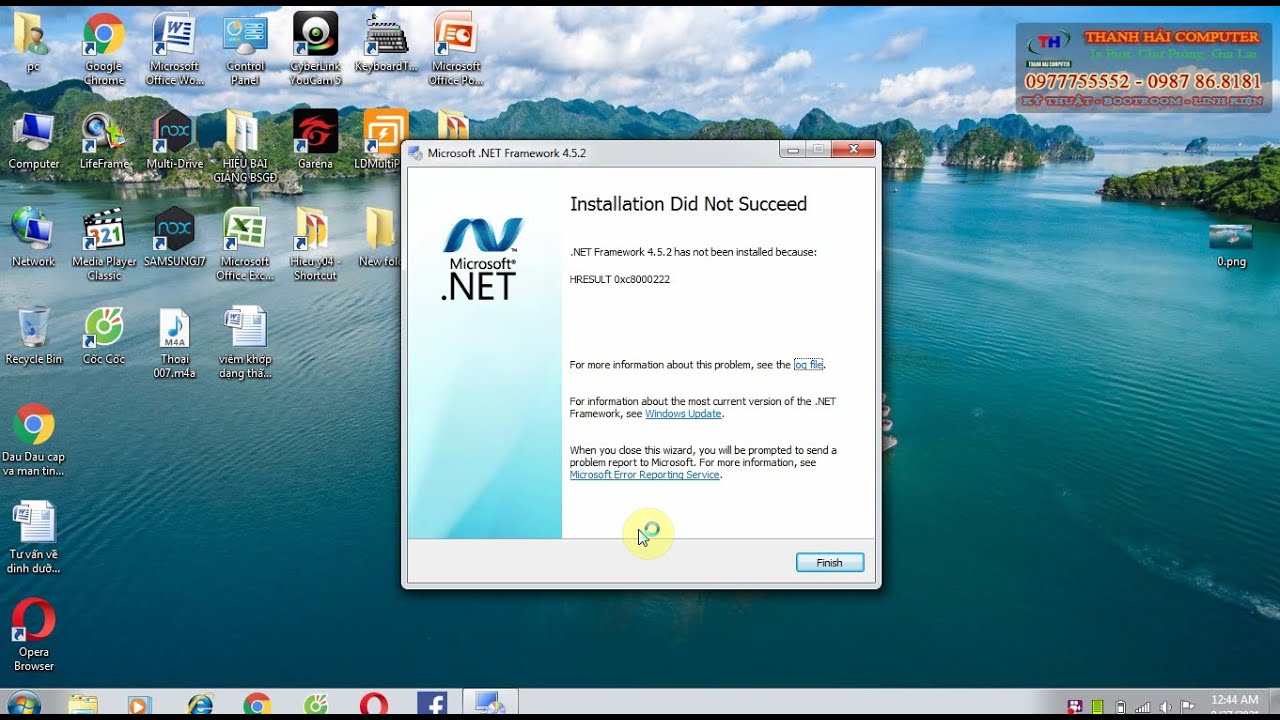The image size is (1280, 720).
Task: Open the Action Center flag icon
Action: 1186,707
